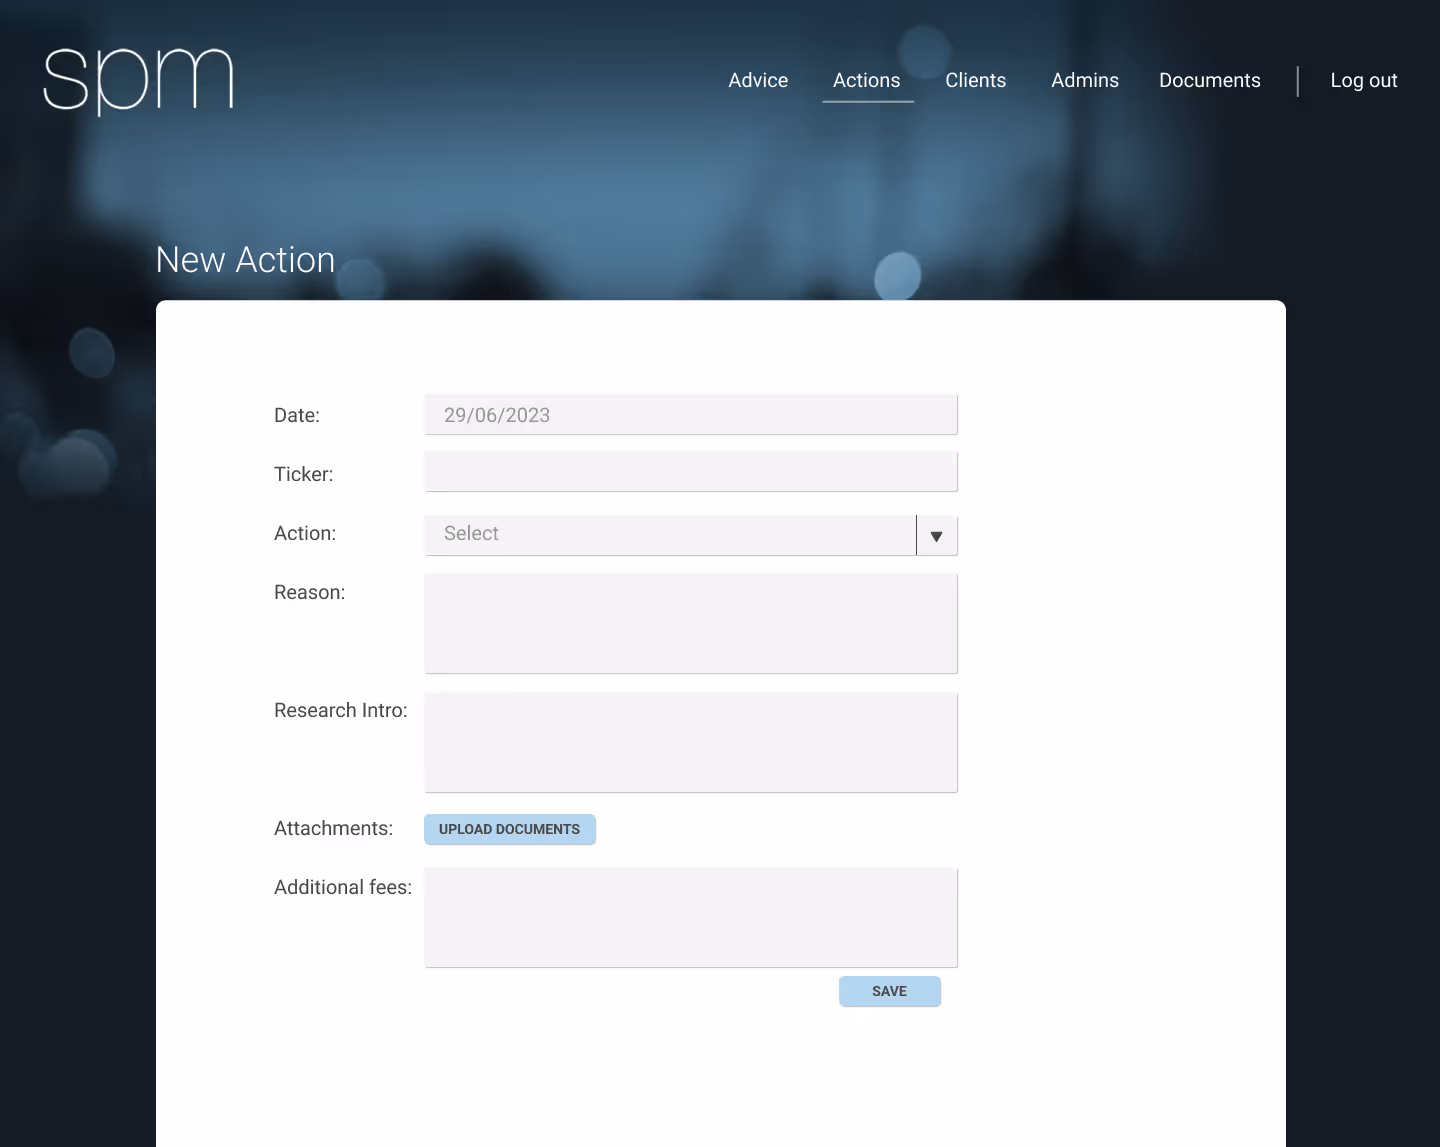Save the new action
Screen dimensions: 1440x1147
pyautogui.click(x=890, y=991)
